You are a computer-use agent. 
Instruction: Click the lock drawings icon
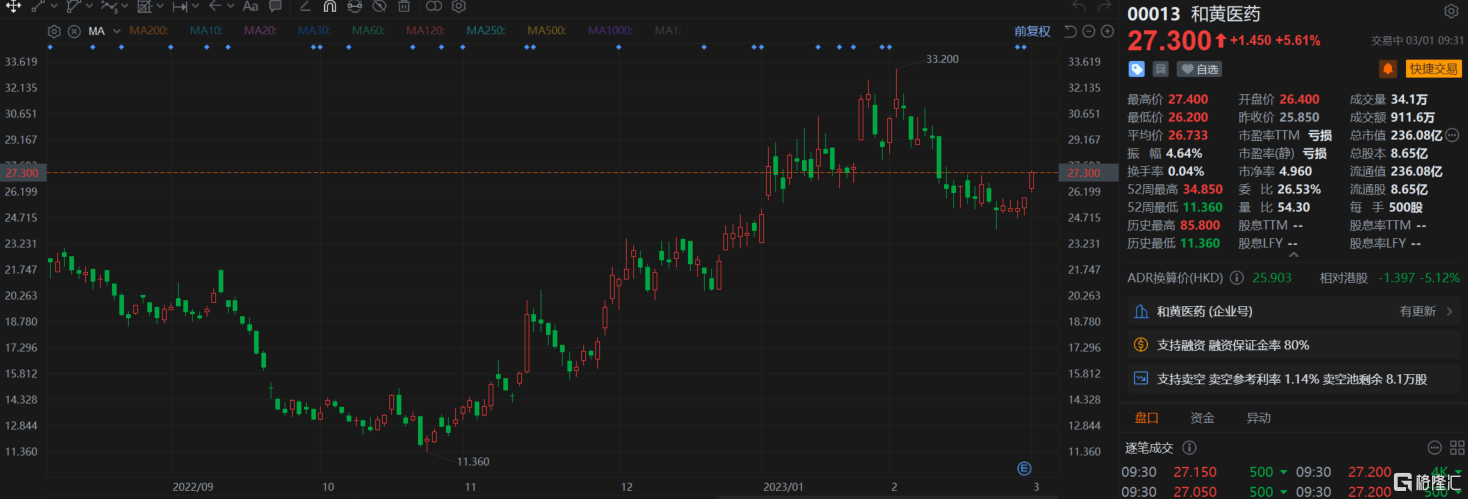[354, 6]
